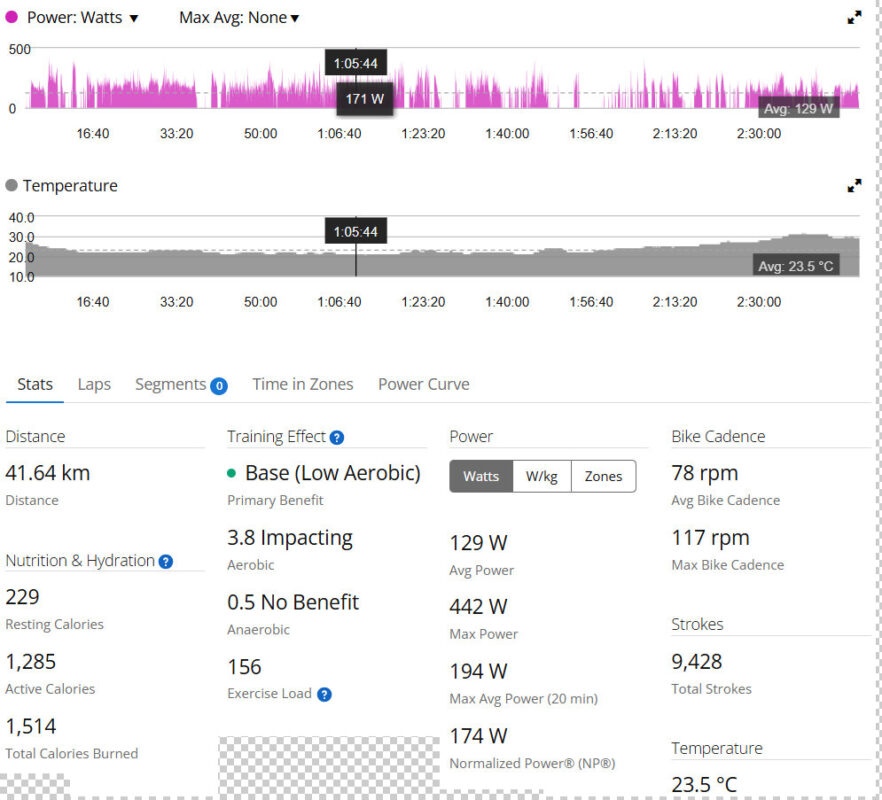Click the Temperature chart title

(70, 186)
